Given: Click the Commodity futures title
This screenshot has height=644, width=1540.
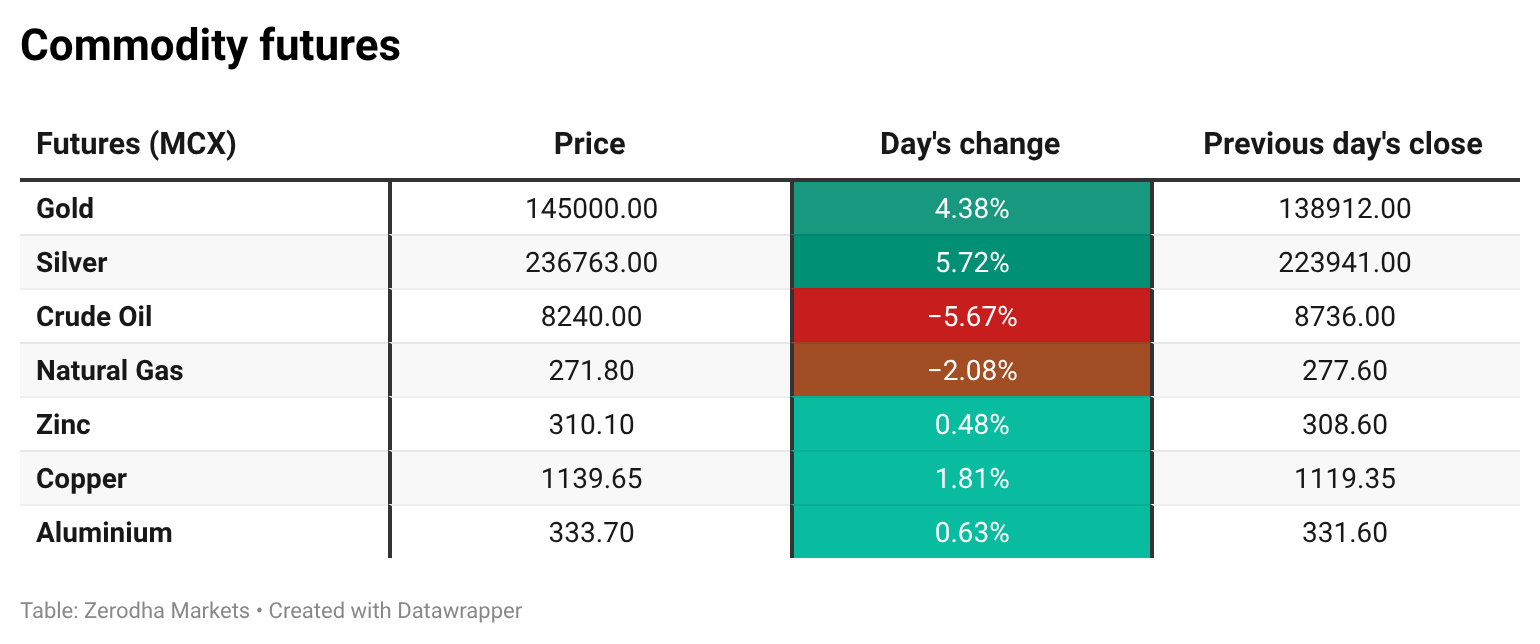Looking at the screenshot, I should pos(210,46).
